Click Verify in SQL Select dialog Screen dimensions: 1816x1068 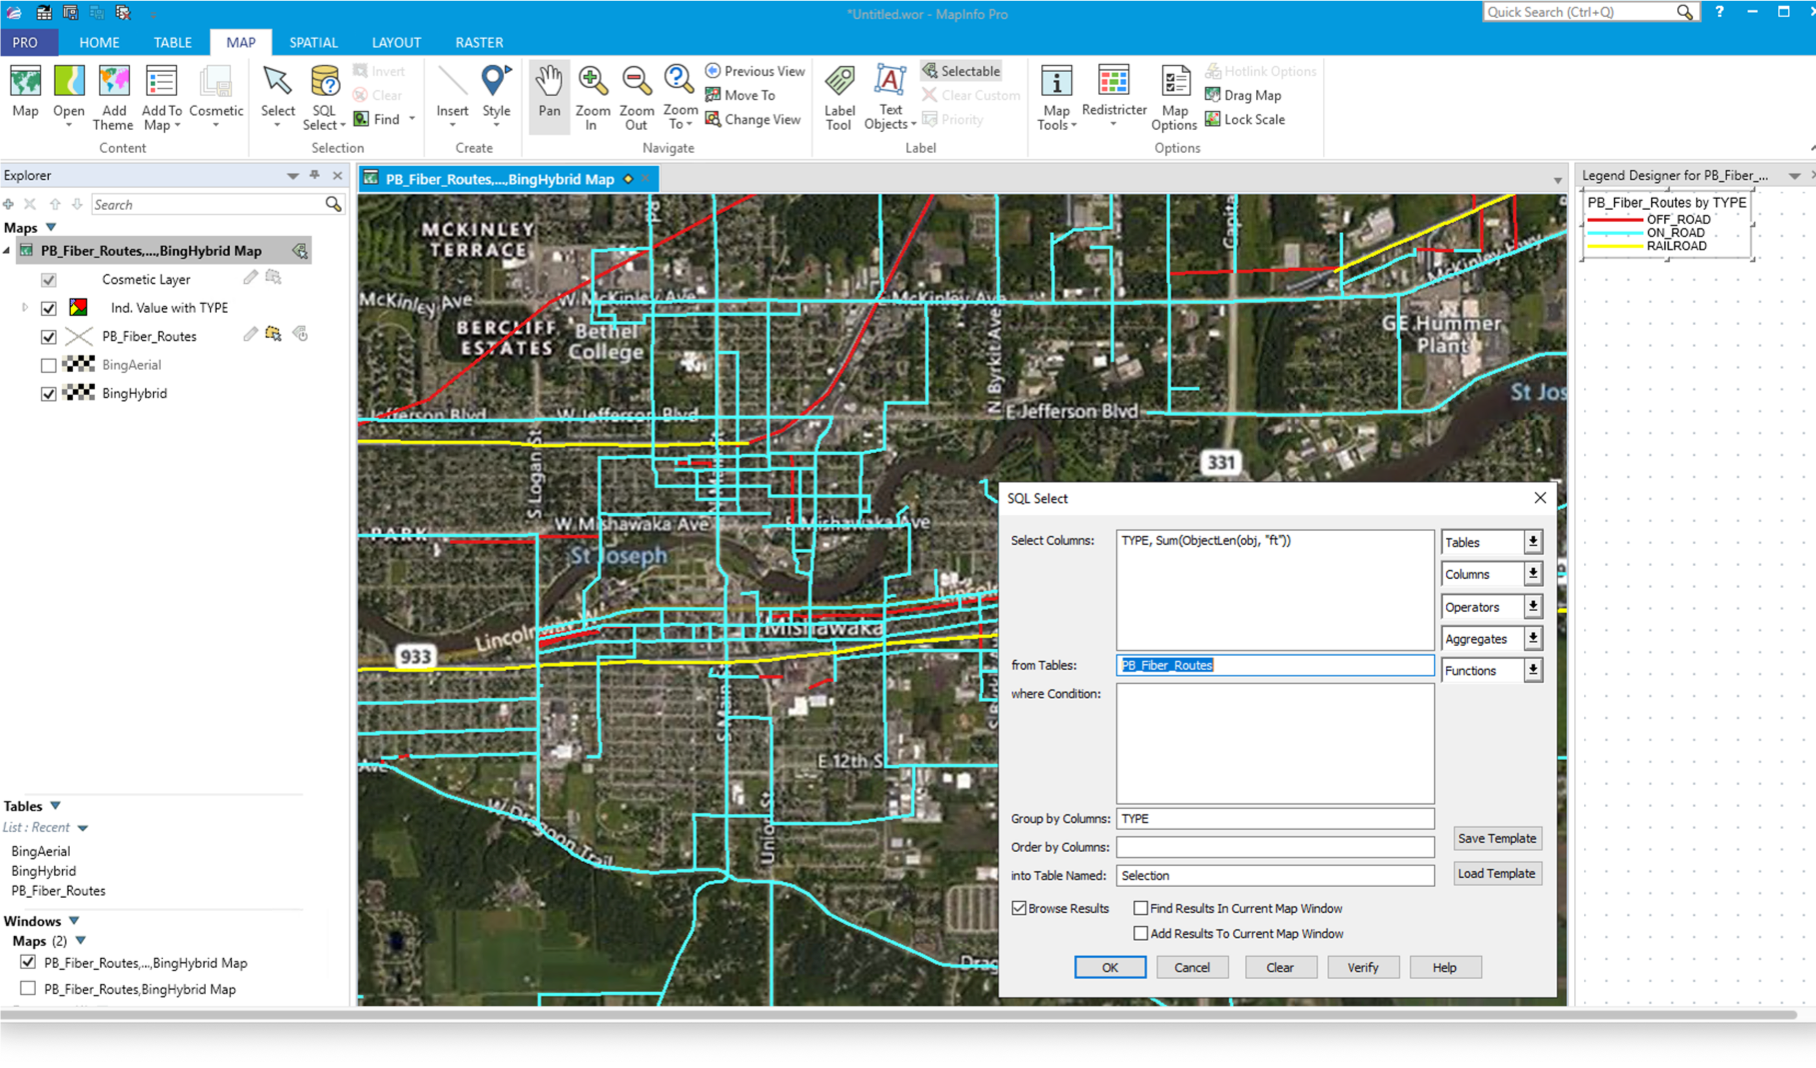(1363, 967)
